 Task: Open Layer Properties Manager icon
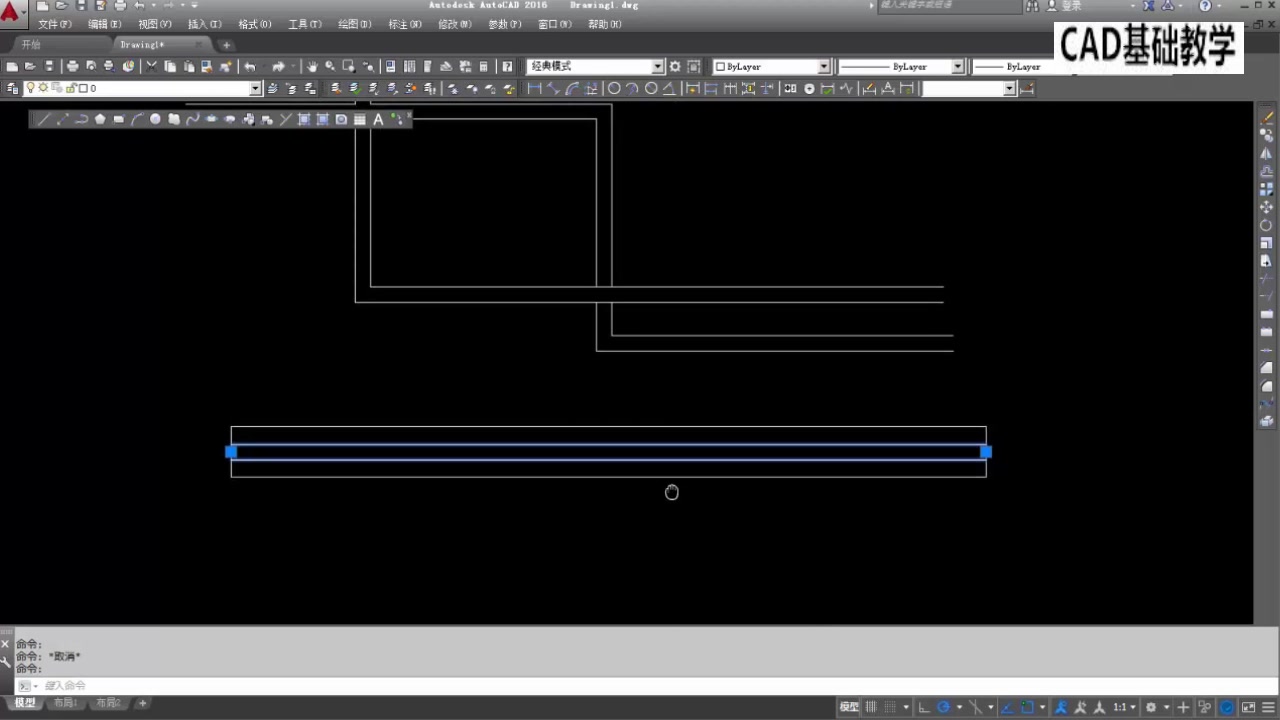(12, 88)
